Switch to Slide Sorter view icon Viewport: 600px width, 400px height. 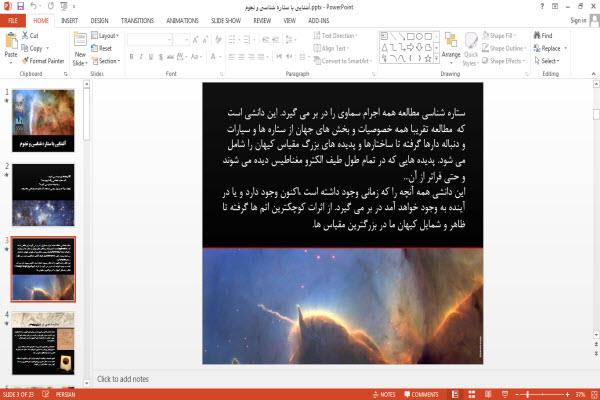point(471,394)
